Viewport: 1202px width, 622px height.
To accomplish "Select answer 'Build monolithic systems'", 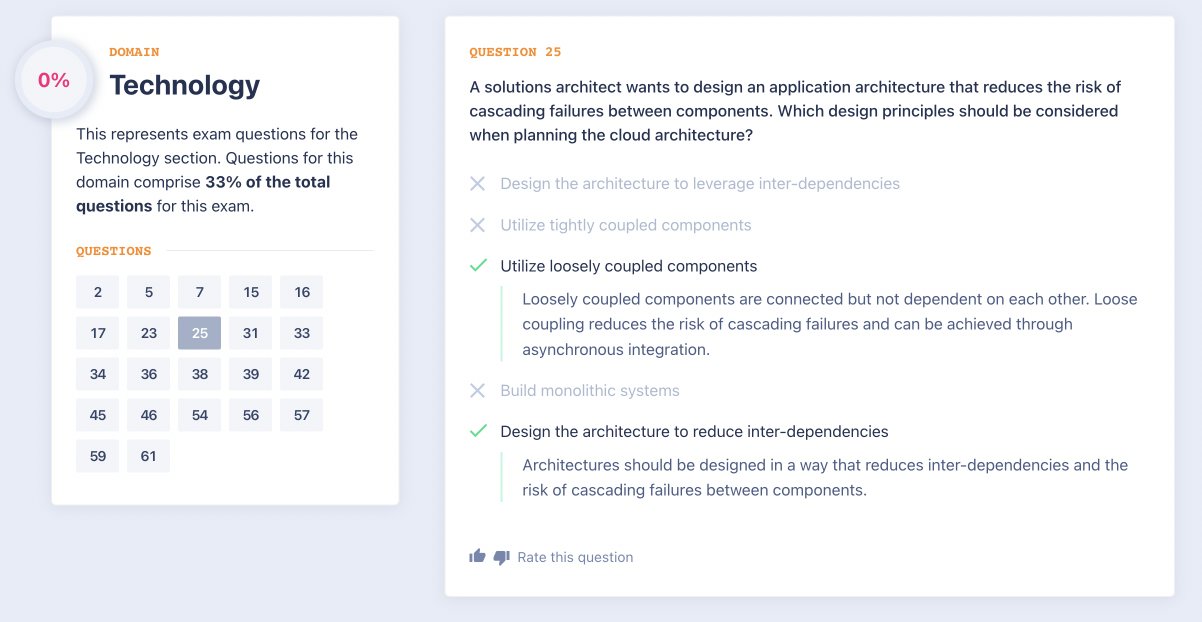I will pyautogui.click(x=589, y=391).
